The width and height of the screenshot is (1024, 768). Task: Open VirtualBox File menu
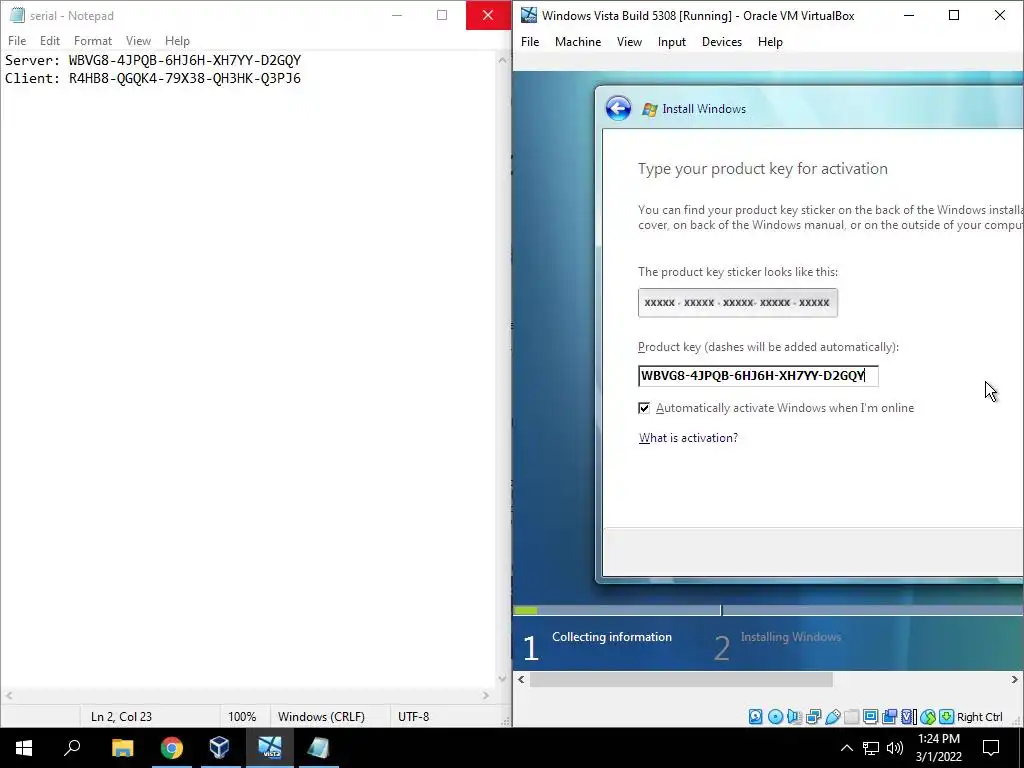[x=530, y=42]
